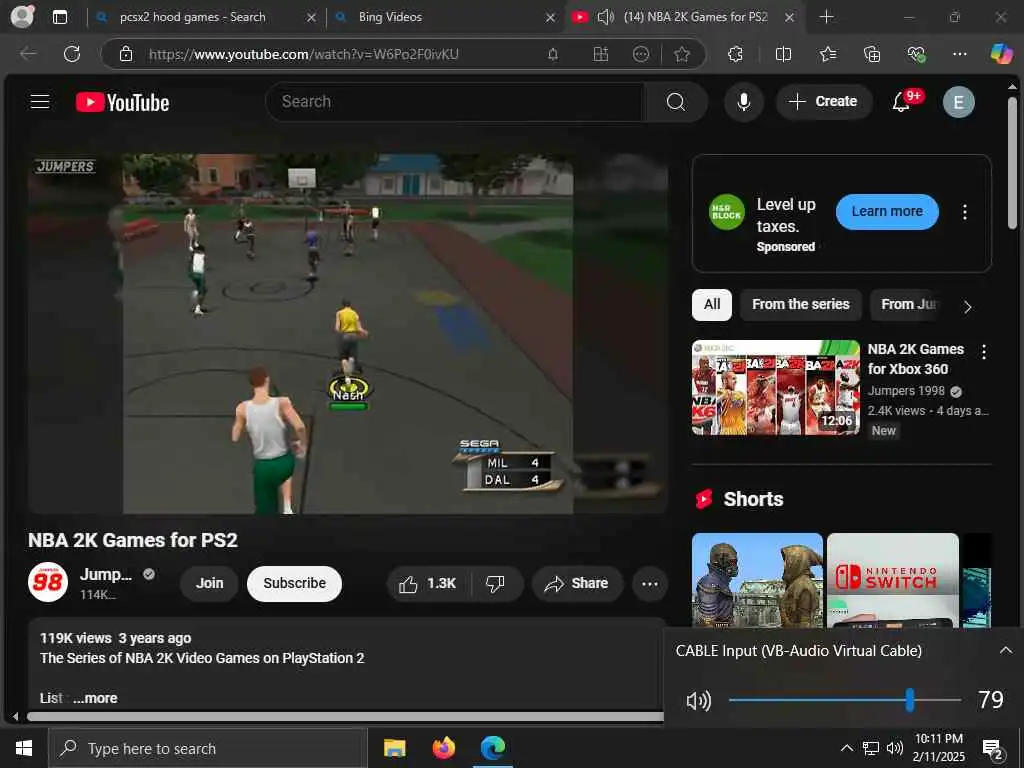Click the search magnifier button

[x=676, y=101]
